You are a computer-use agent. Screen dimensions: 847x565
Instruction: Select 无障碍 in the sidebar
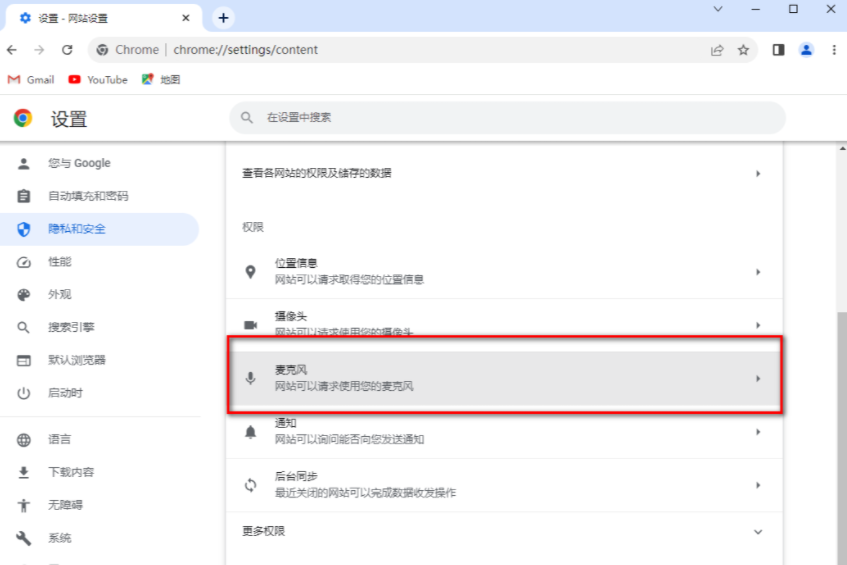coord(99,505)
